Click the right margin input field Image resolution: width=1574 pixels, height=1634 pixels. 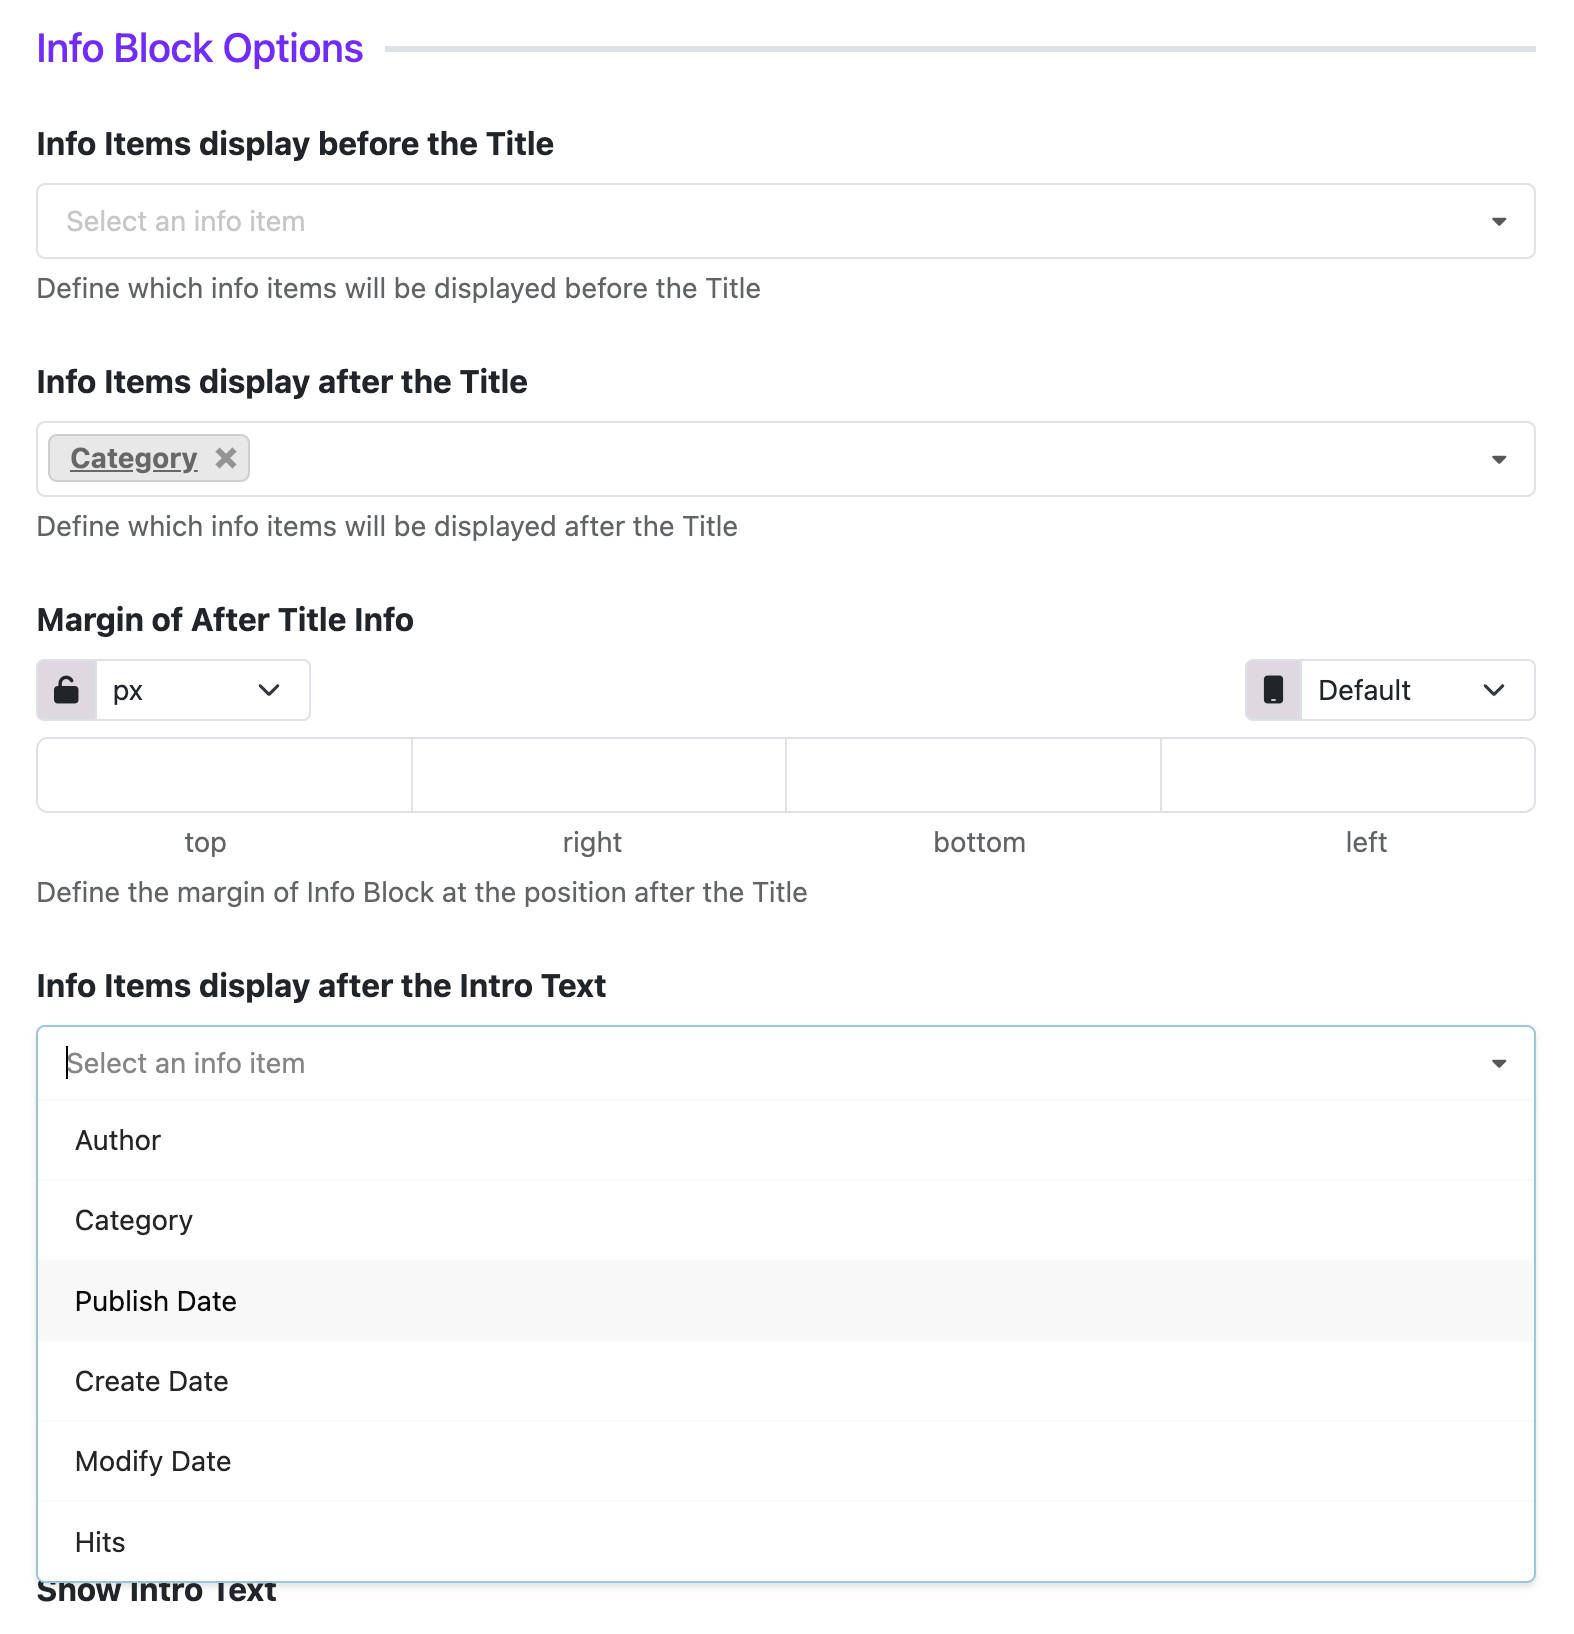599,775
